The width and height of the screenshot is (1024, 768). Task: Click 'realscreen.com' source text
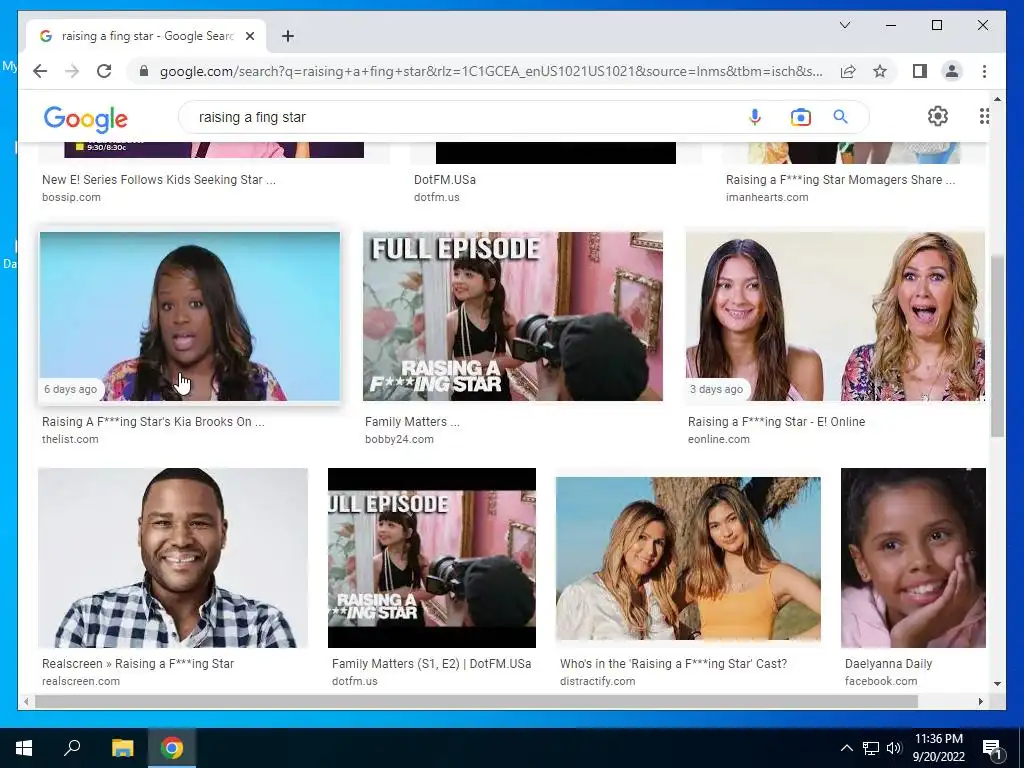[81, 680]
